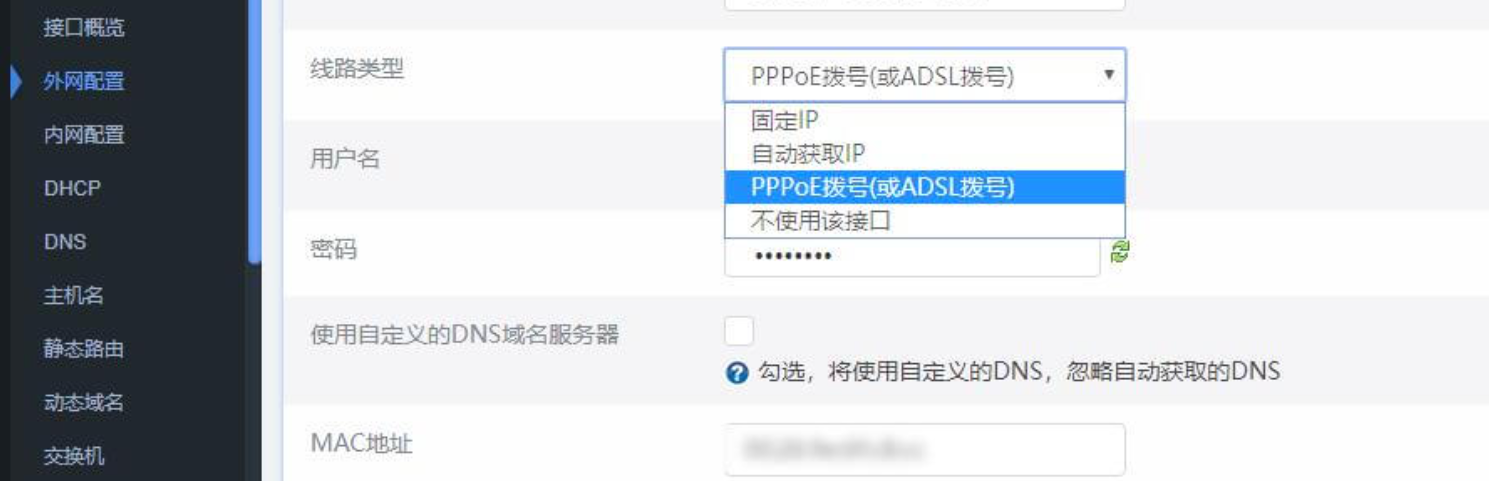This screenshot has width=1489, height=481.
Task: Open 动态域名 in the sidebar
Action: 84,403
